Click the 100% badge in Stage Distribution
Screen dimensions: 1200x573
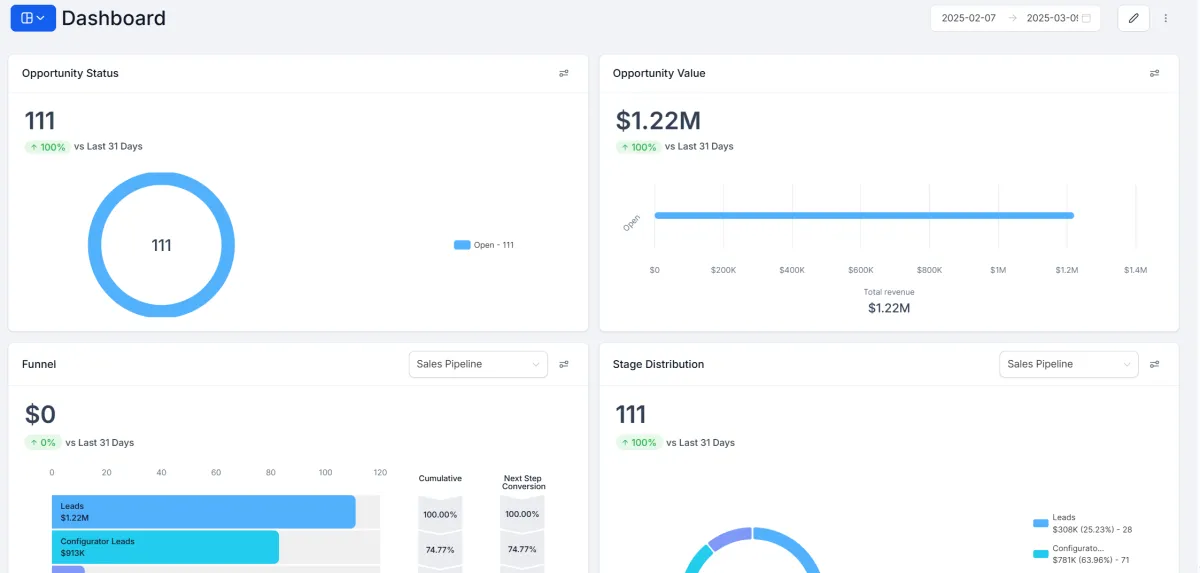click(637, 443)
